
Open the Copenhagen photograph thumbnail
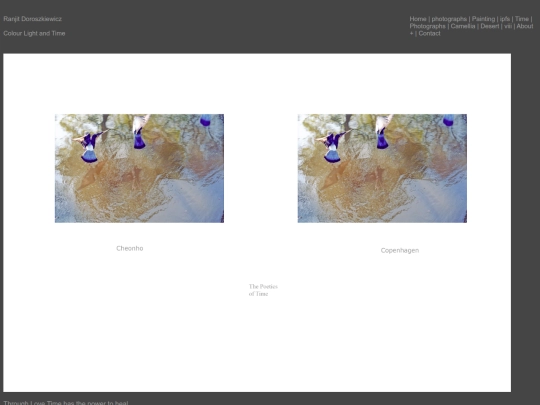[382, 168]
